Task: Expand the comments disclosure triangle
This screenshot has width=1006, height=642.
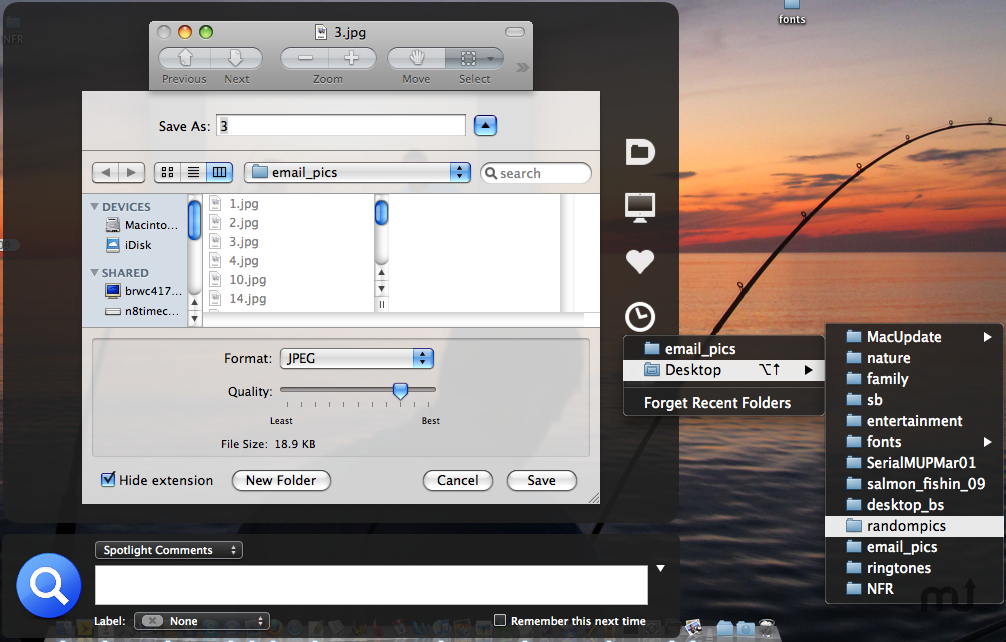Action: (660, 568)
